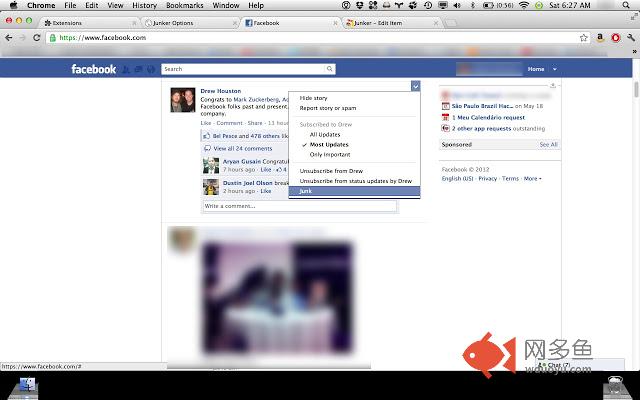640x400 pixels.
Task: Open the Chrome wrench settings menu
Action: (630, 38)
